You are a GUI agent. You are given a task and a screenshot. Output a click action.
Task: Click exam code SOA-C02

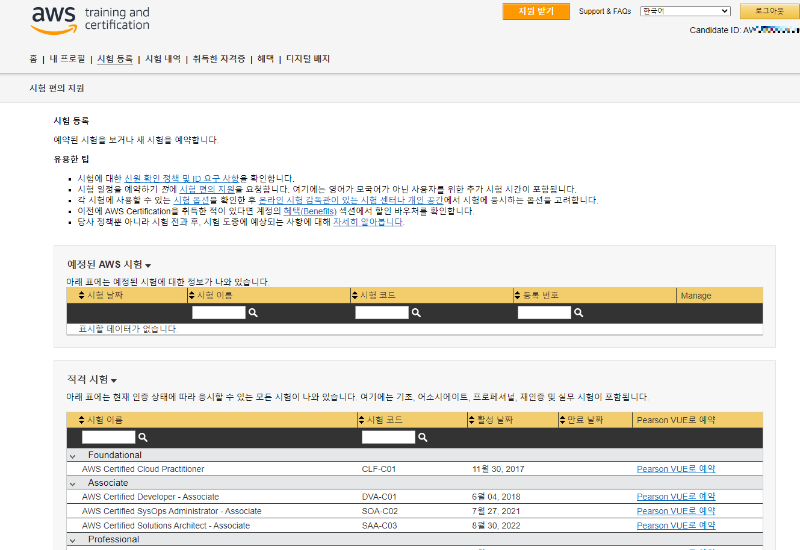pyautogui.click(x=380, y=511)
